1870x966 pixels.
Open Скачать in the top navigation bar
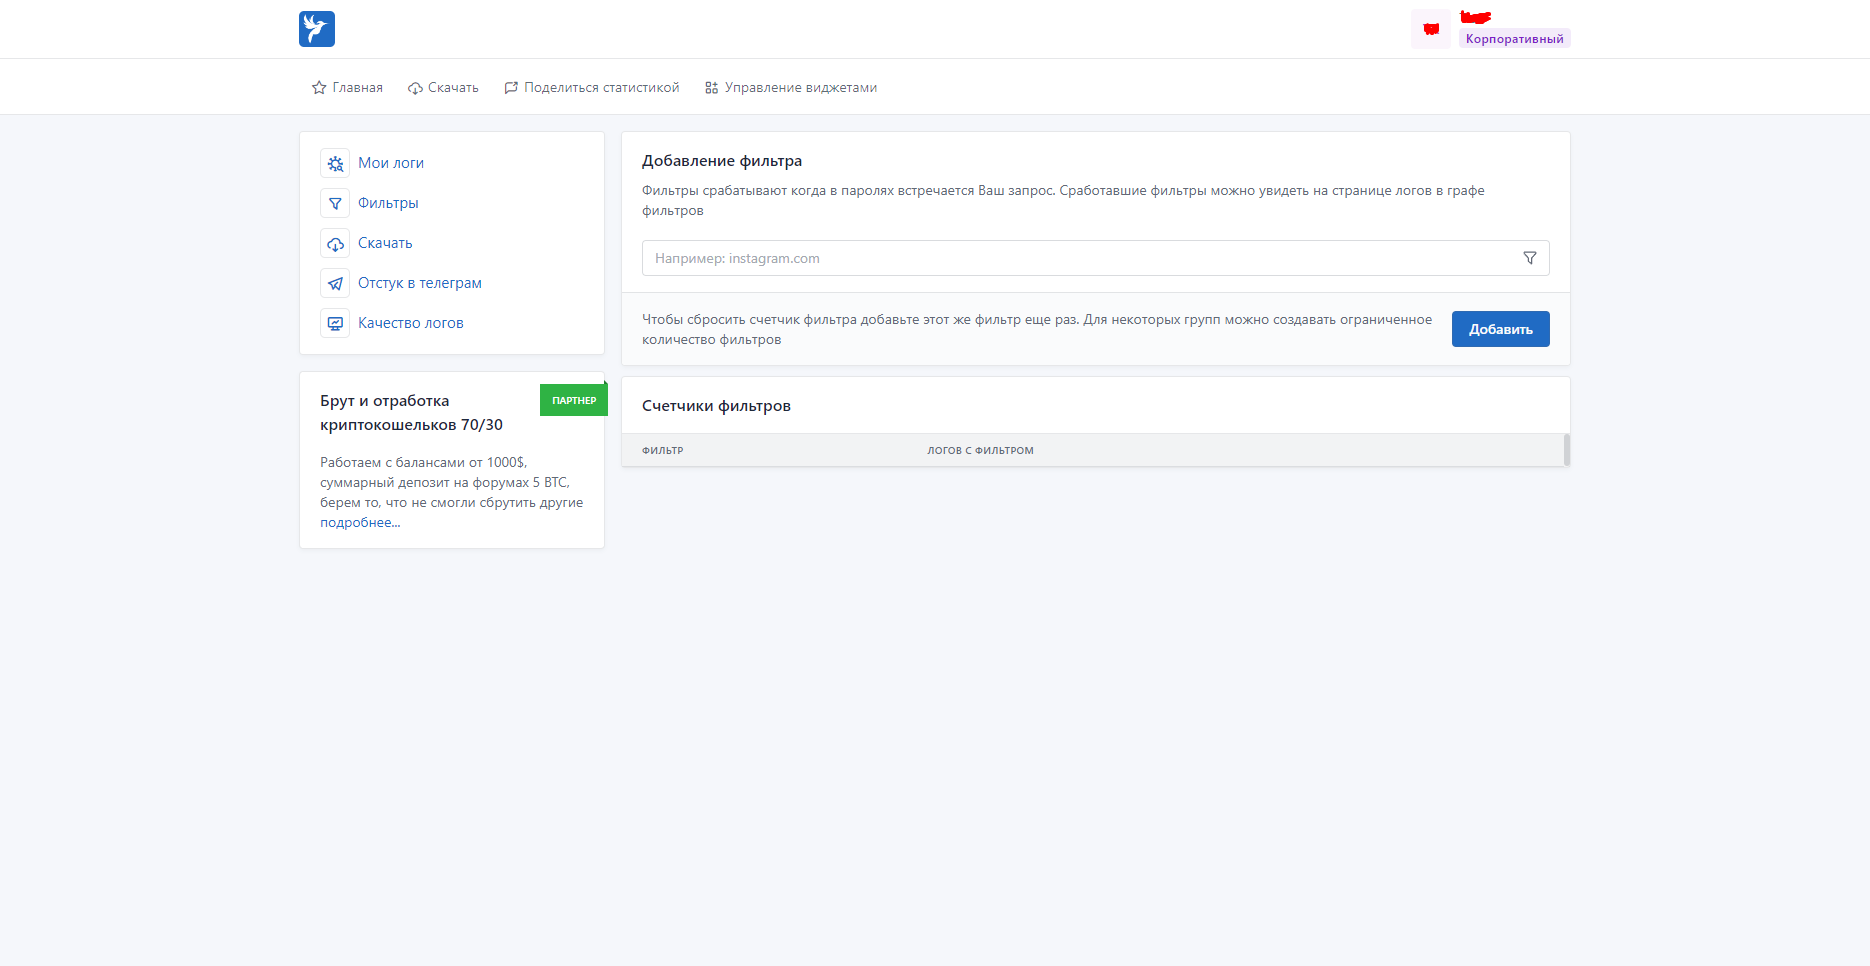pyautogui.click(x=443, y=88)
